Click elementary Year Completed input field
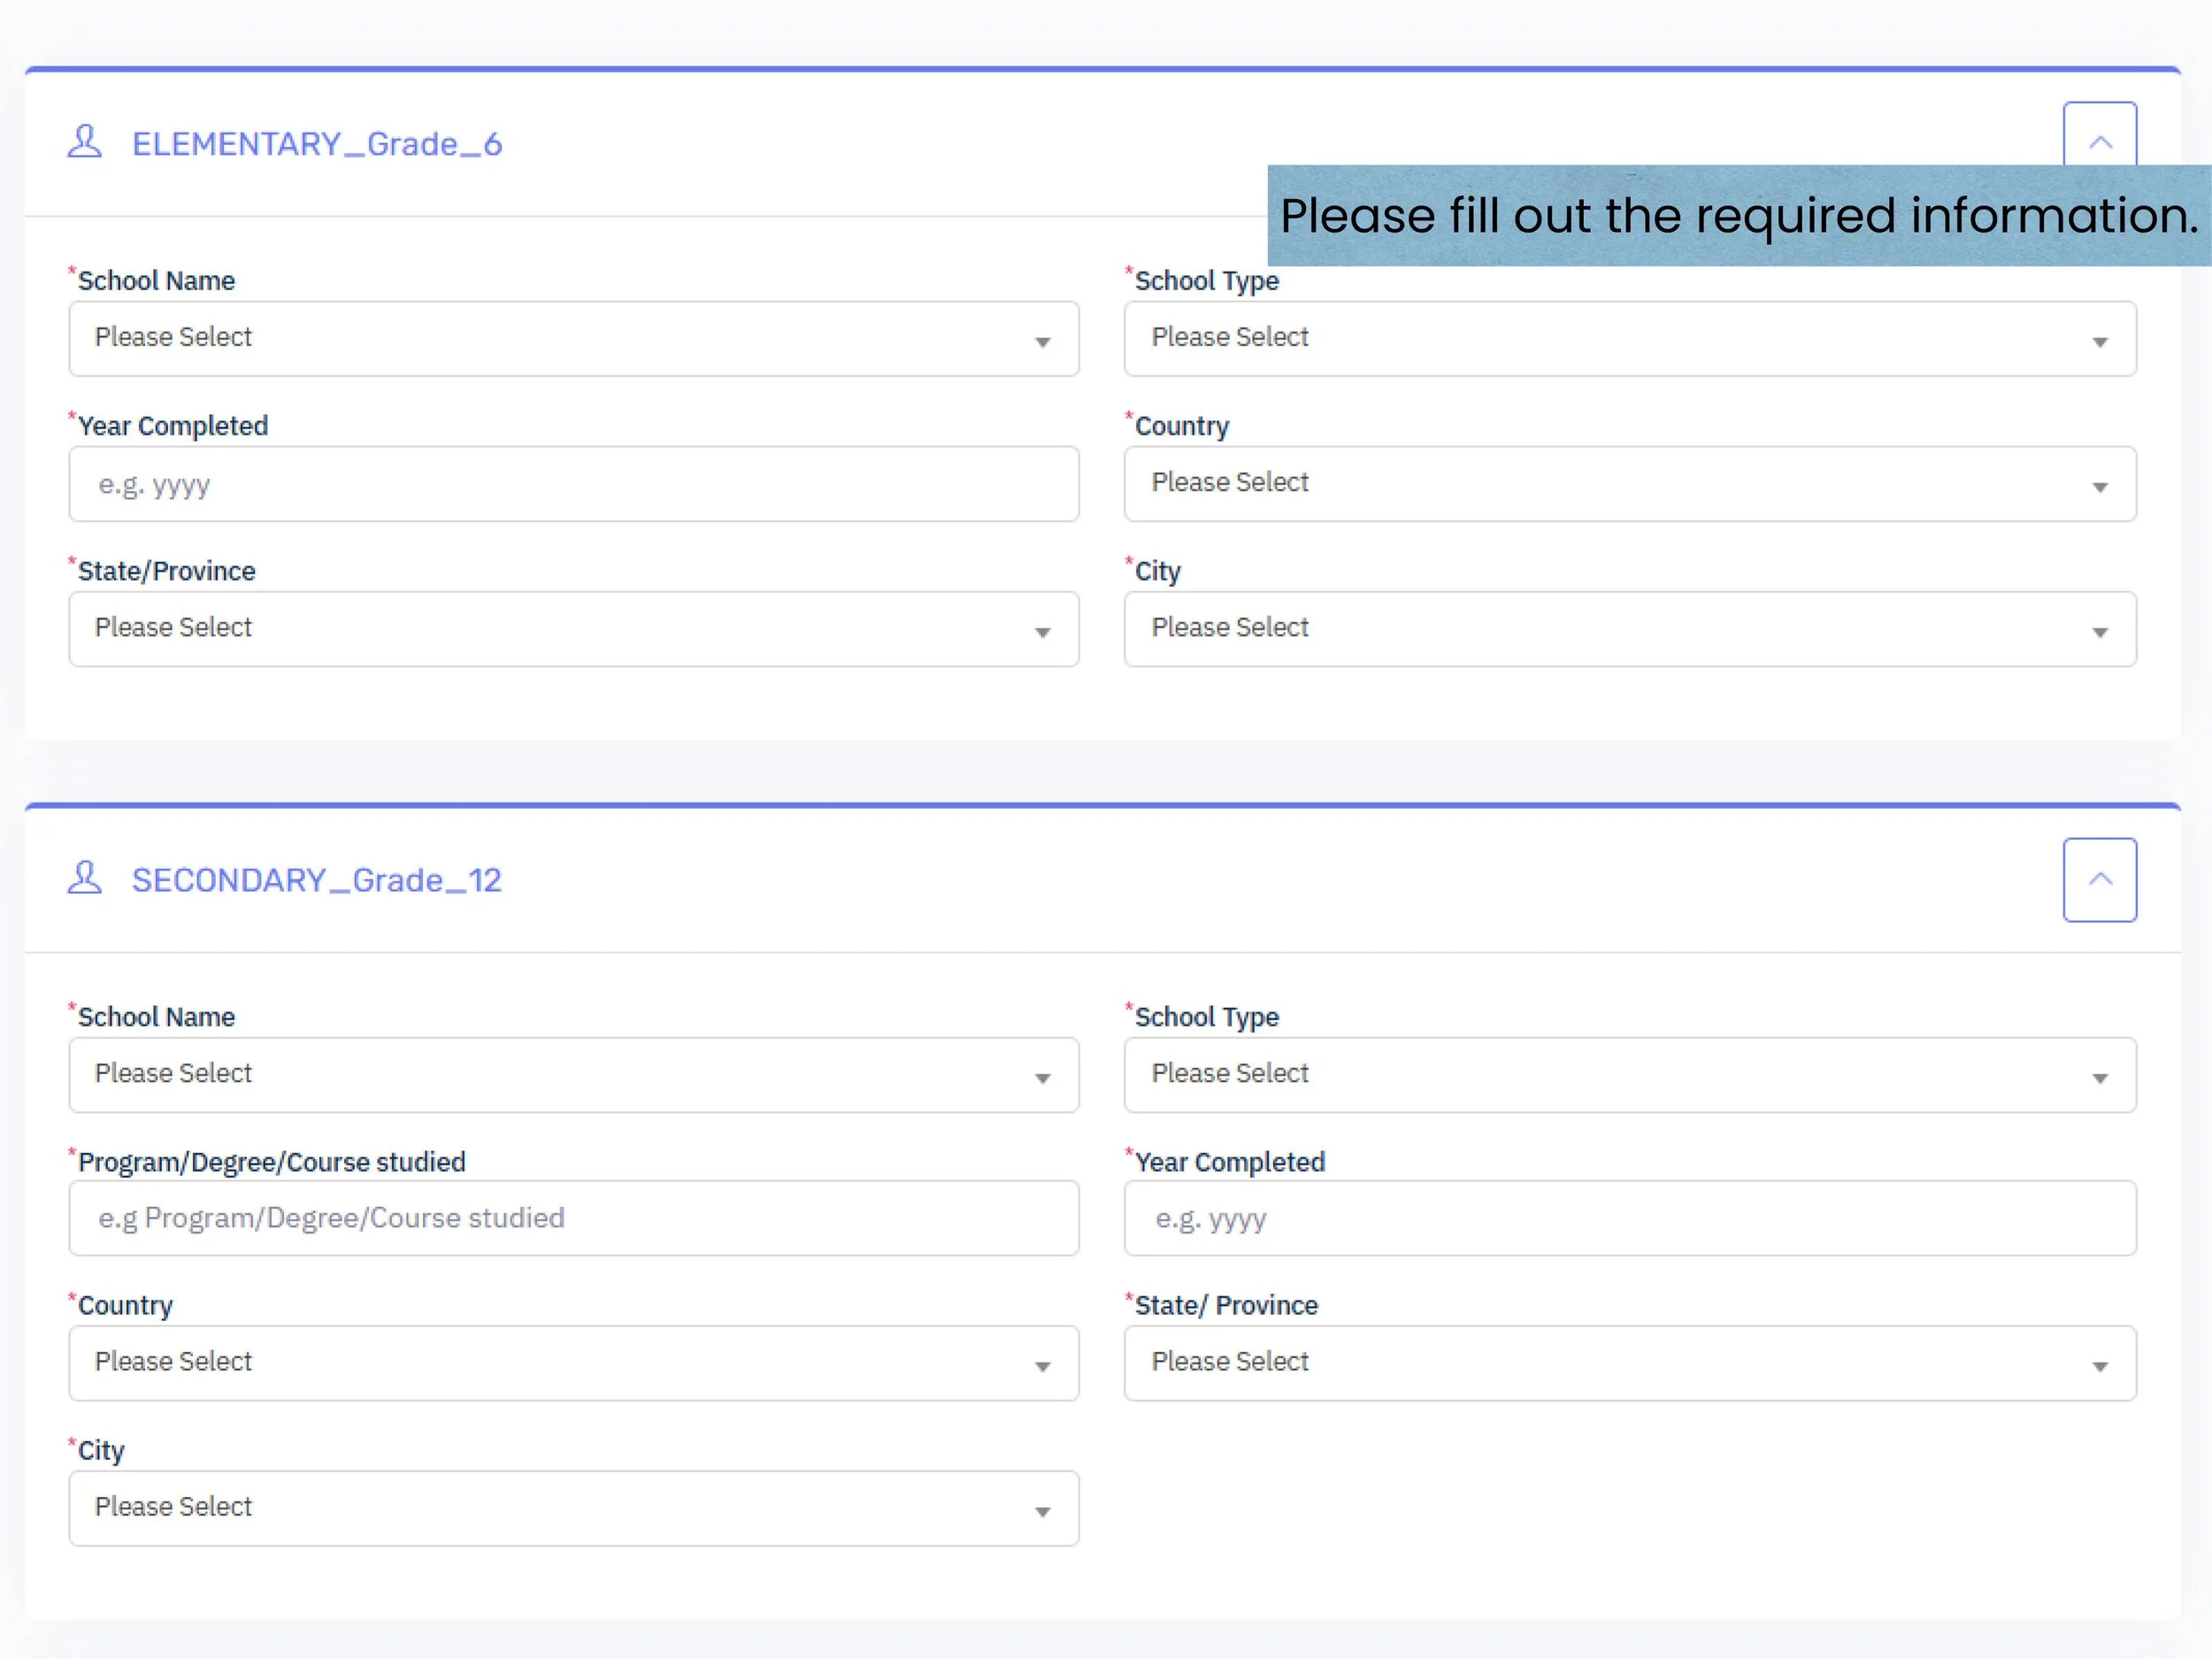 point(573,484)
